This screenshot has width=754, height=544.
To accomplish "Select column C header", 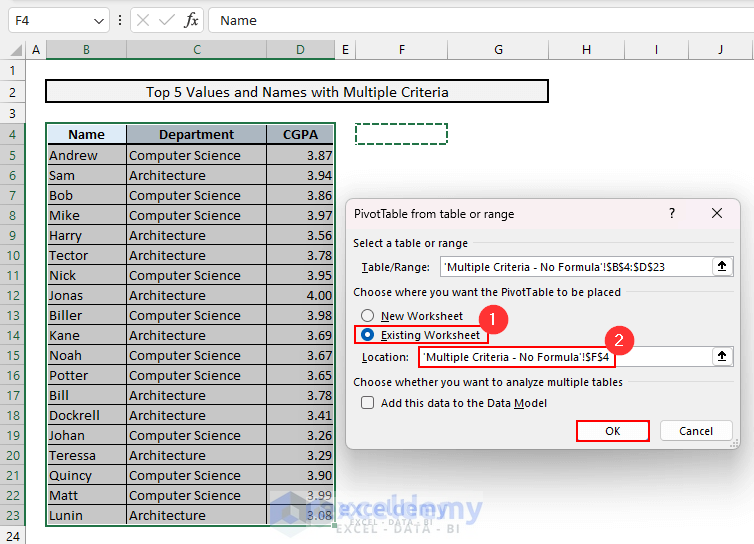I will click(197, 50).
